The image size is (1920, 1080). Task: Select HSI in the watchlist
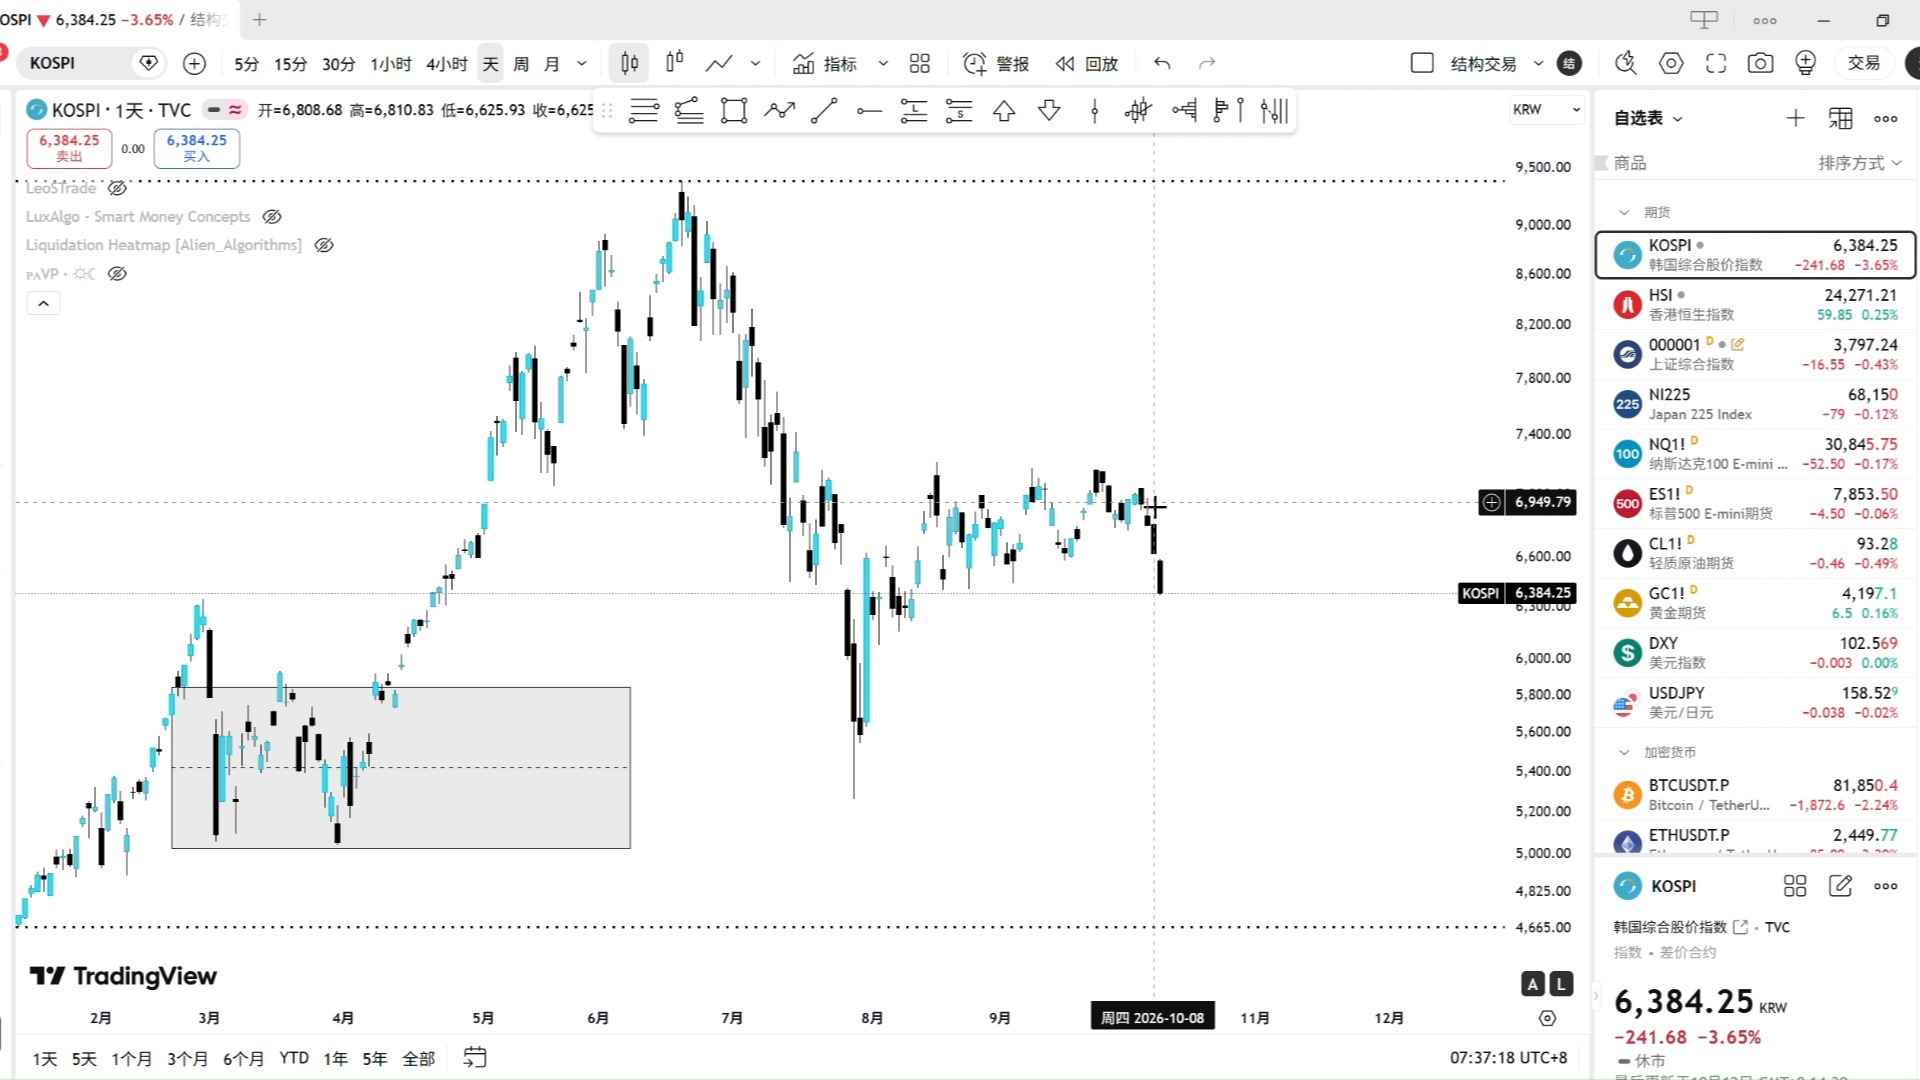[x=1755, y=304]
